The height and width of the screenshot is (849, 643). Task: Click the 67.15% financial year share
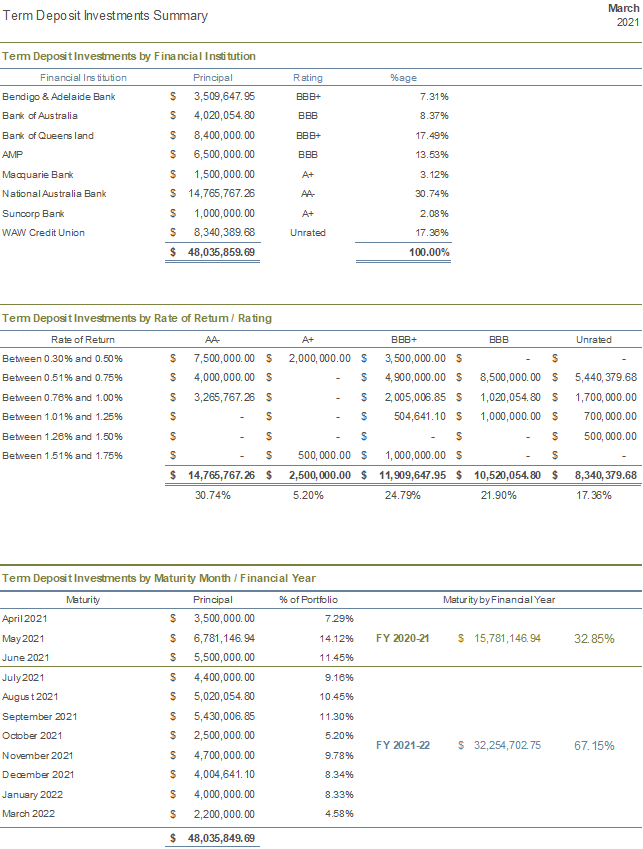click(594, 746)
